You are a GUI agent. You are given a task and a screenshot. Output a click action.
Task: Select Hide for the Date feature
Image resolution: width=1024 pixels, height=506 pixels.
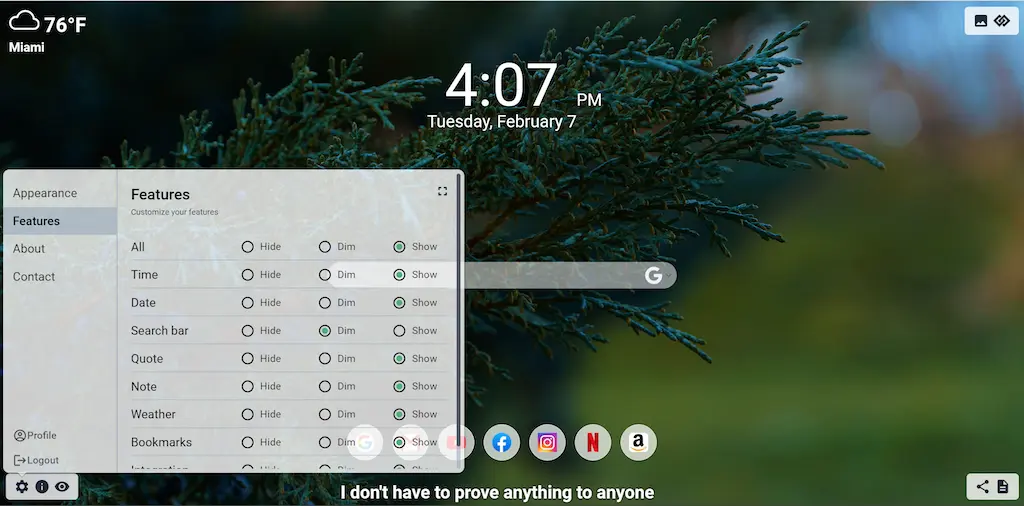(247, 303)
